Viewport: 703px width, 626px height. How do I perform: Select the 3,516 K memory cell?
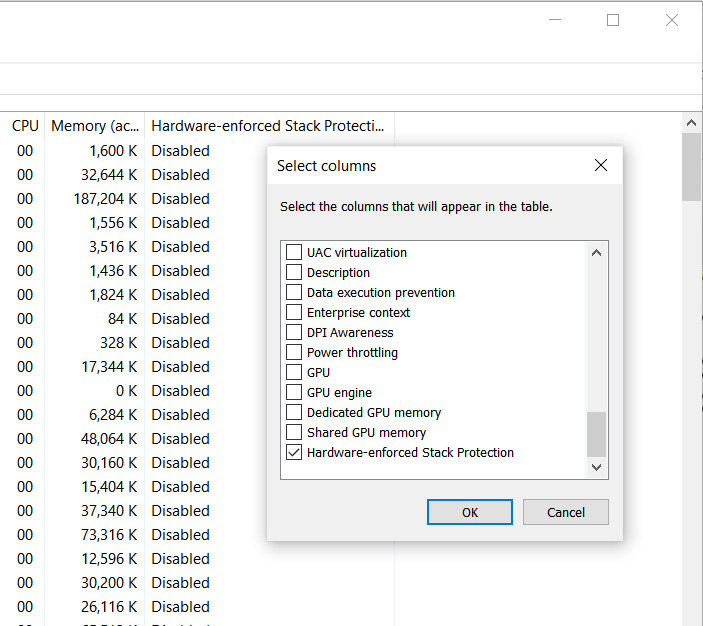coord(113,247)
